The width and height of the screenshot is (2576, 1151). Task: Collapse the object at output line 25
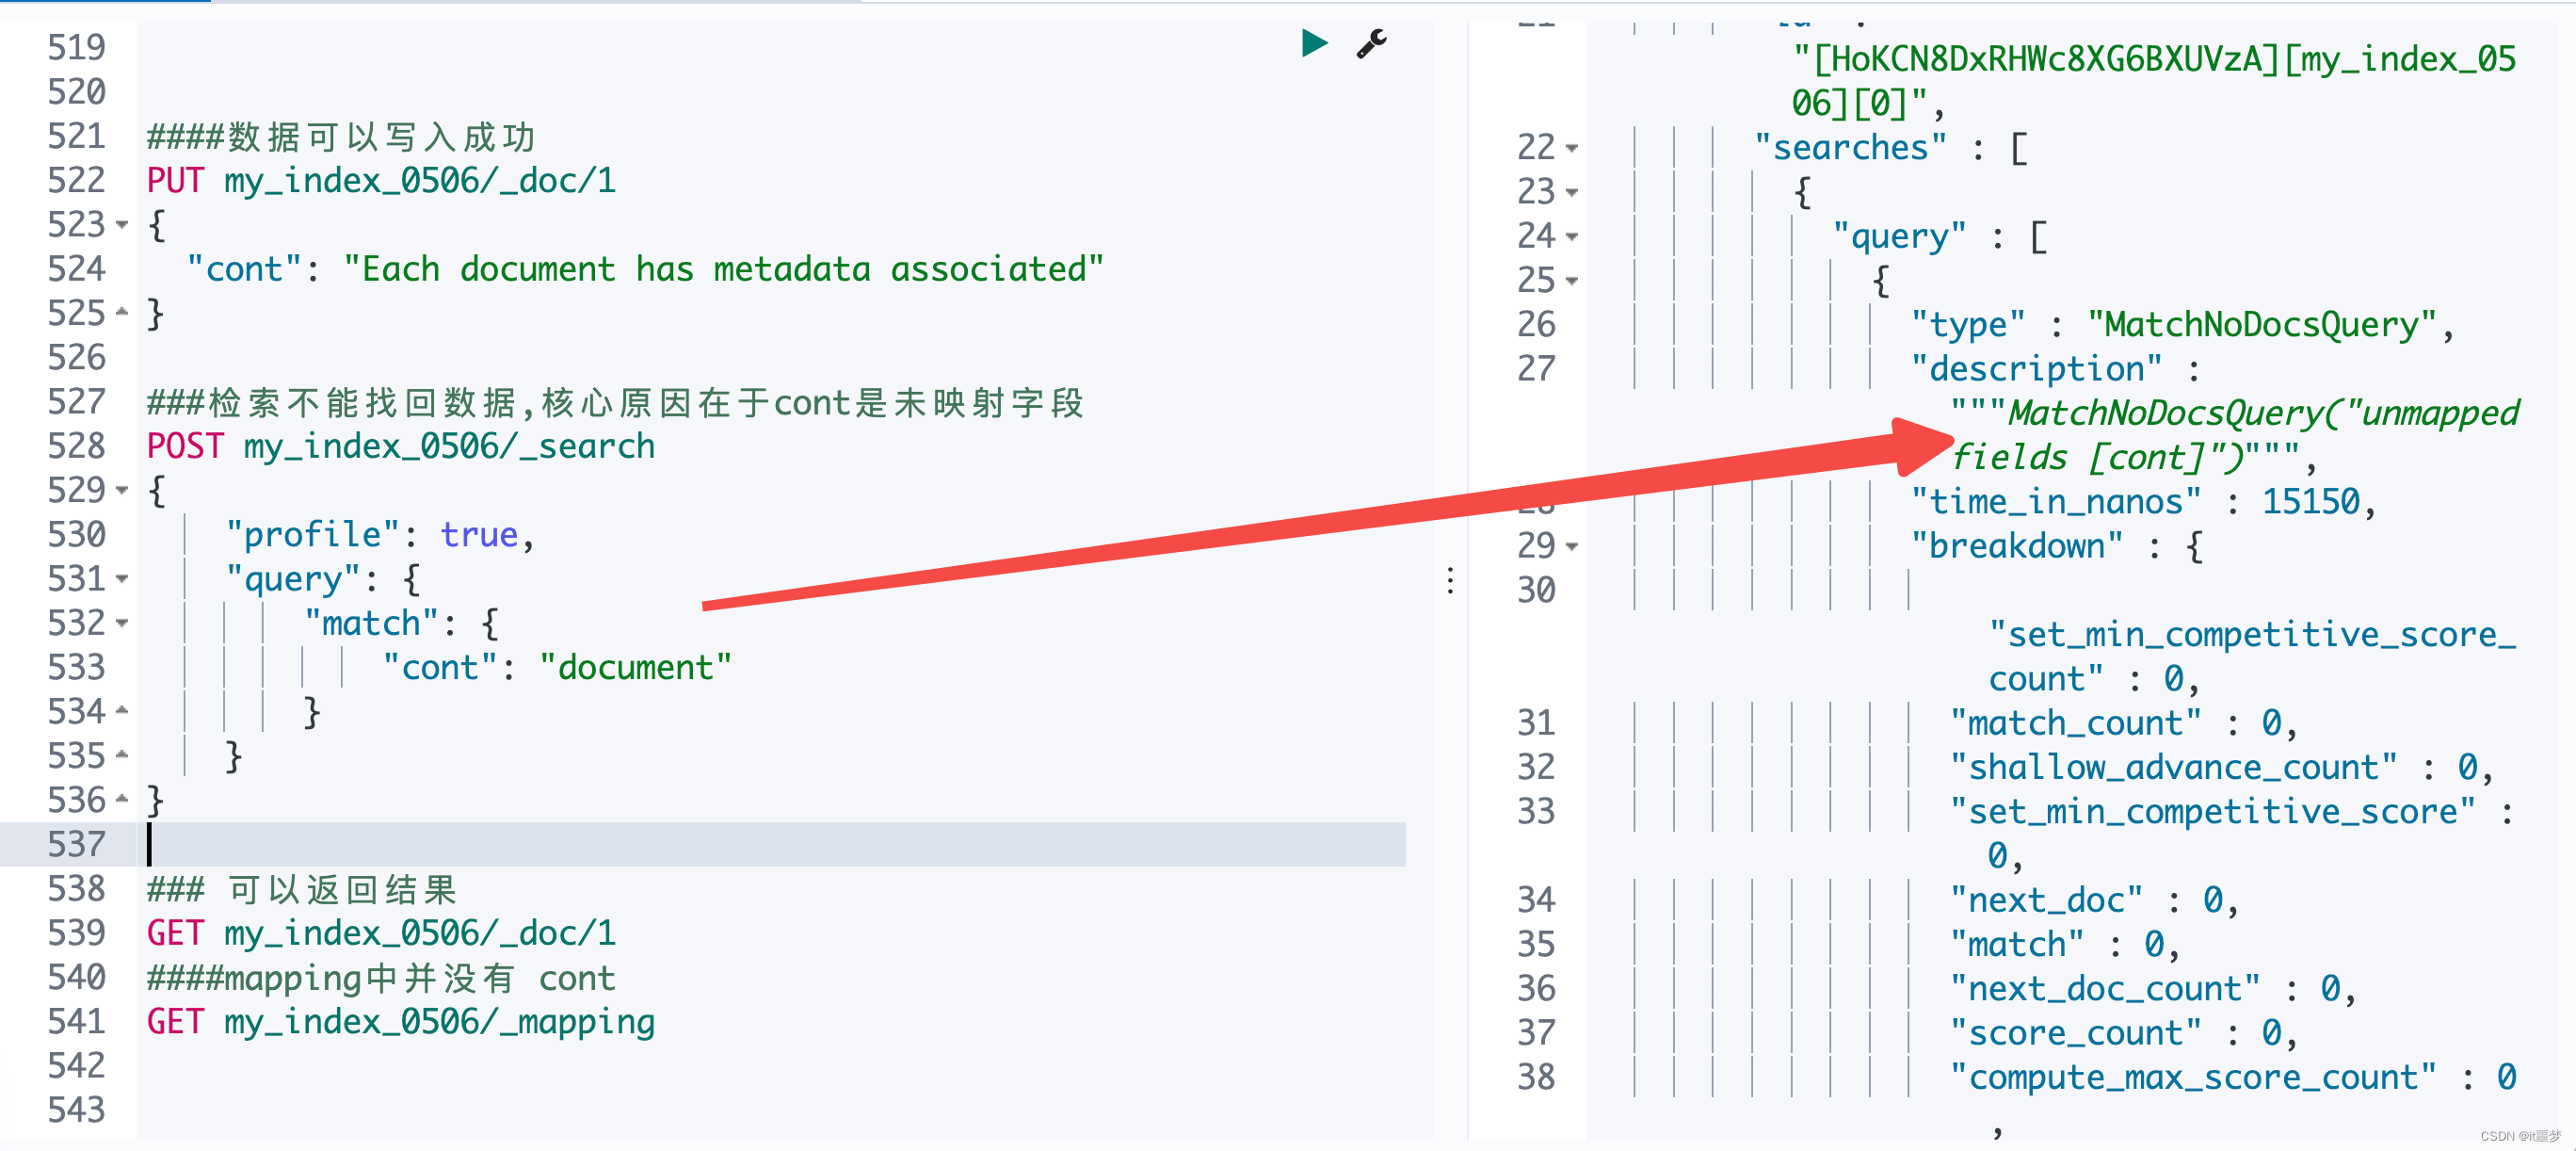(1572, 281)
